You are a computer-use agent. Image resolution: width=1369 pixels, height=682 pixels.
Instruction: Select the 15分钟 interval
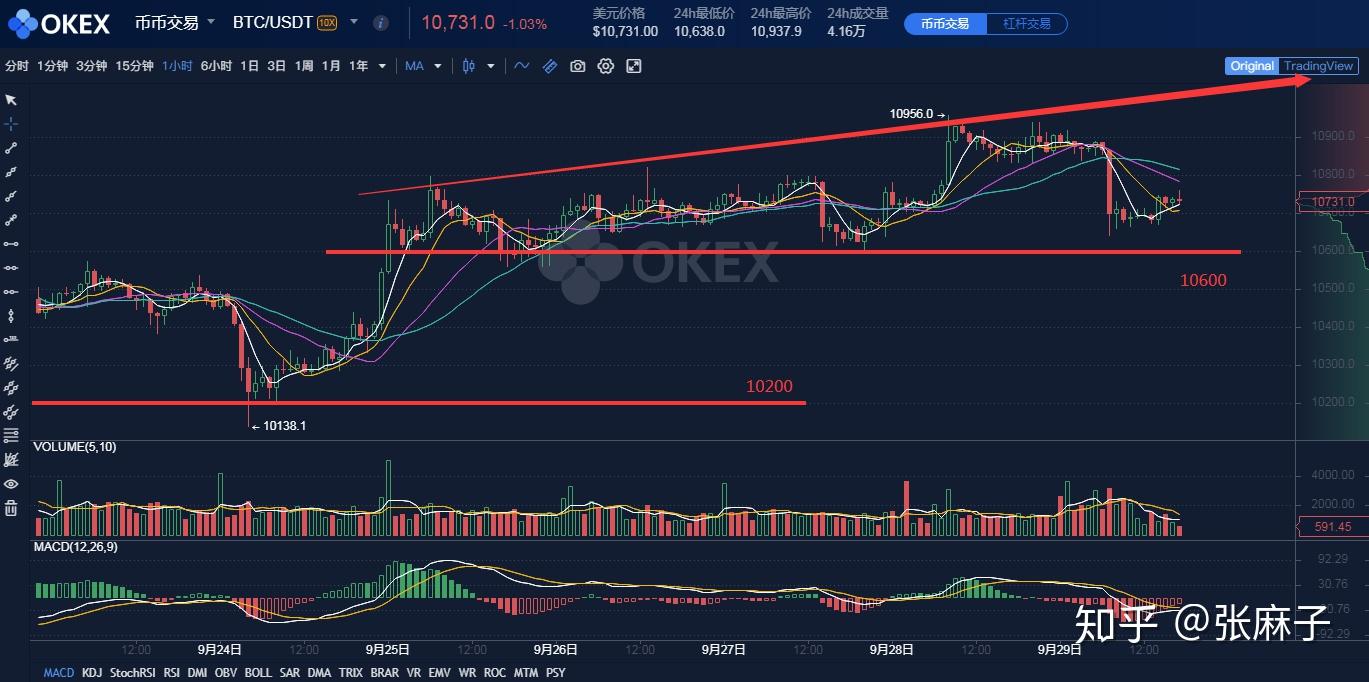click(x=134, y=66)
